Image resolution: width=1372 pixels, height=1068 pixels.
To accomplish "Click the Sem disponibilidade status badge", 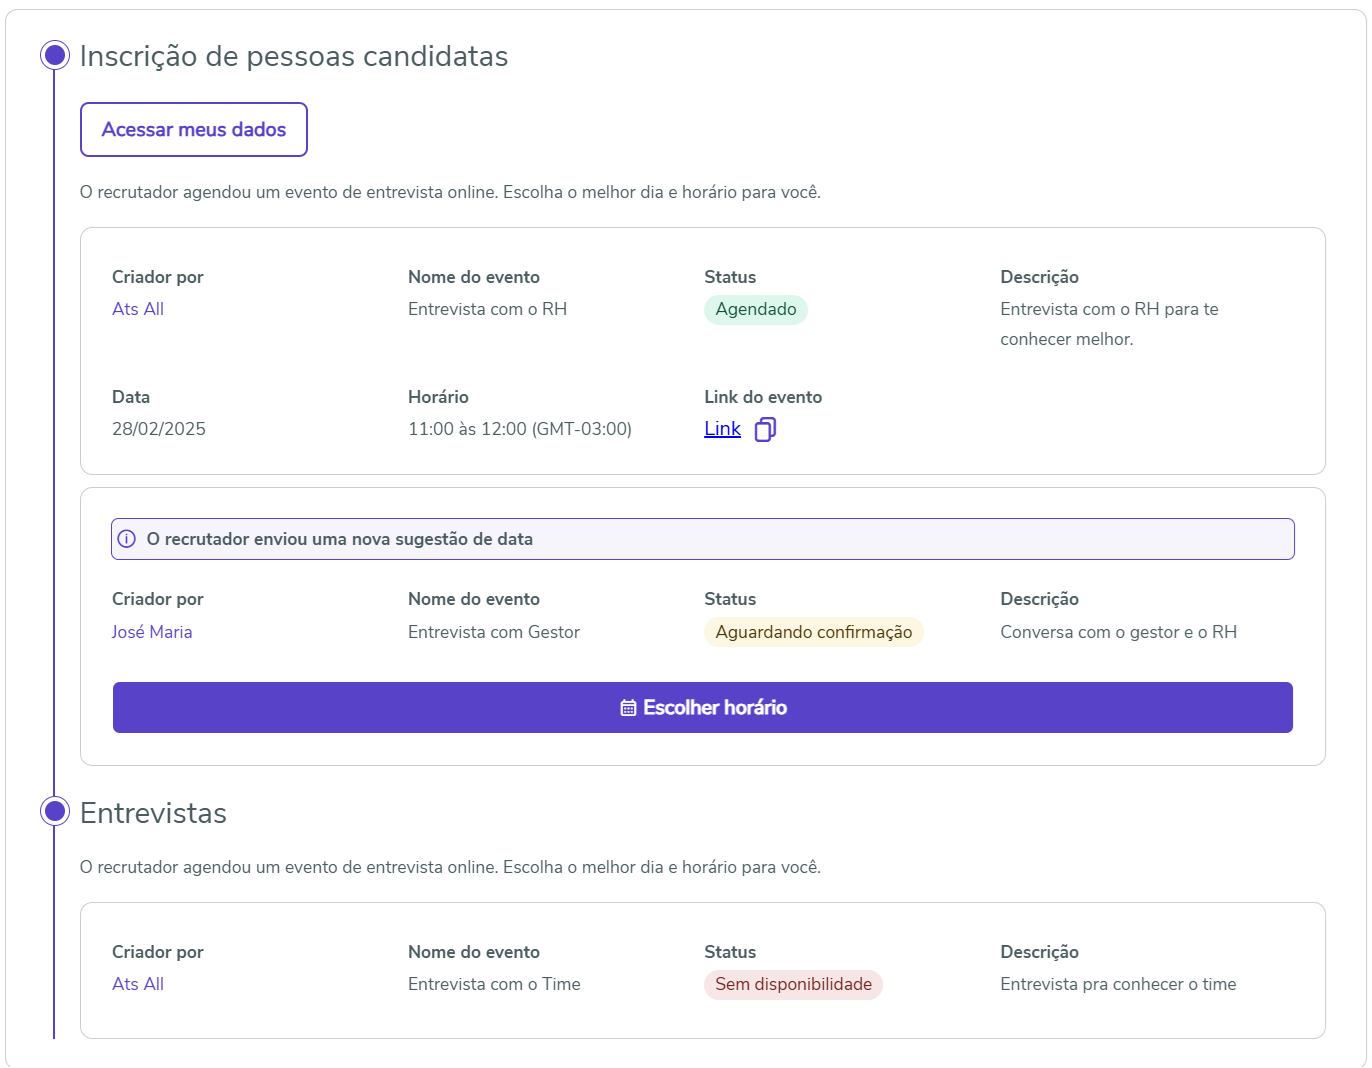I will tap(793, 984).
